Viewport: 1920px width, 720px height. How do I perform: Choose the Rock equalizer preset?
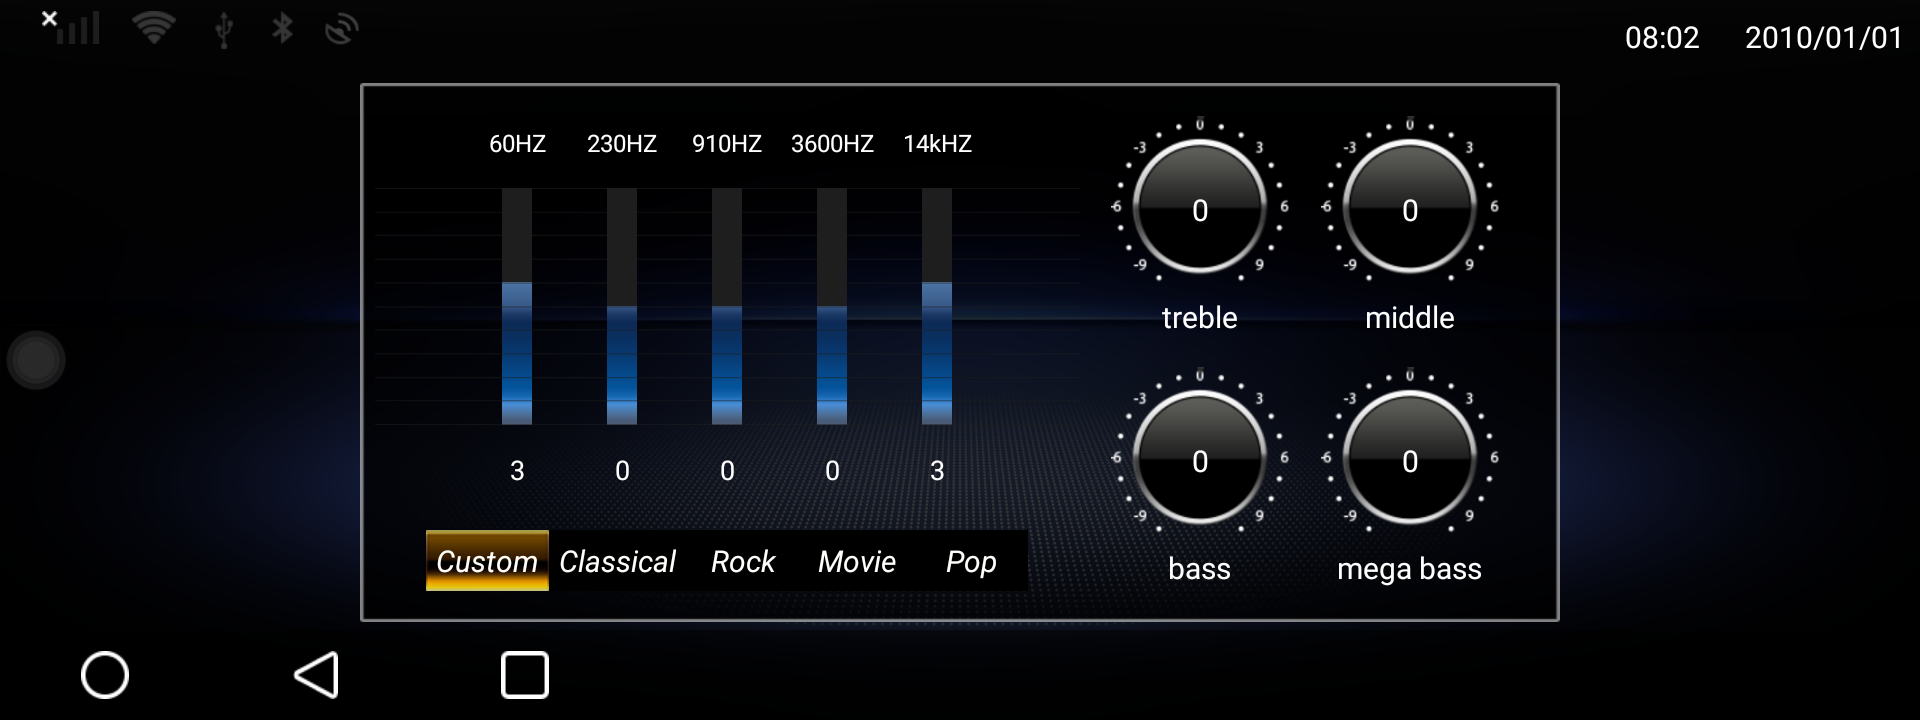click(742, 561)
